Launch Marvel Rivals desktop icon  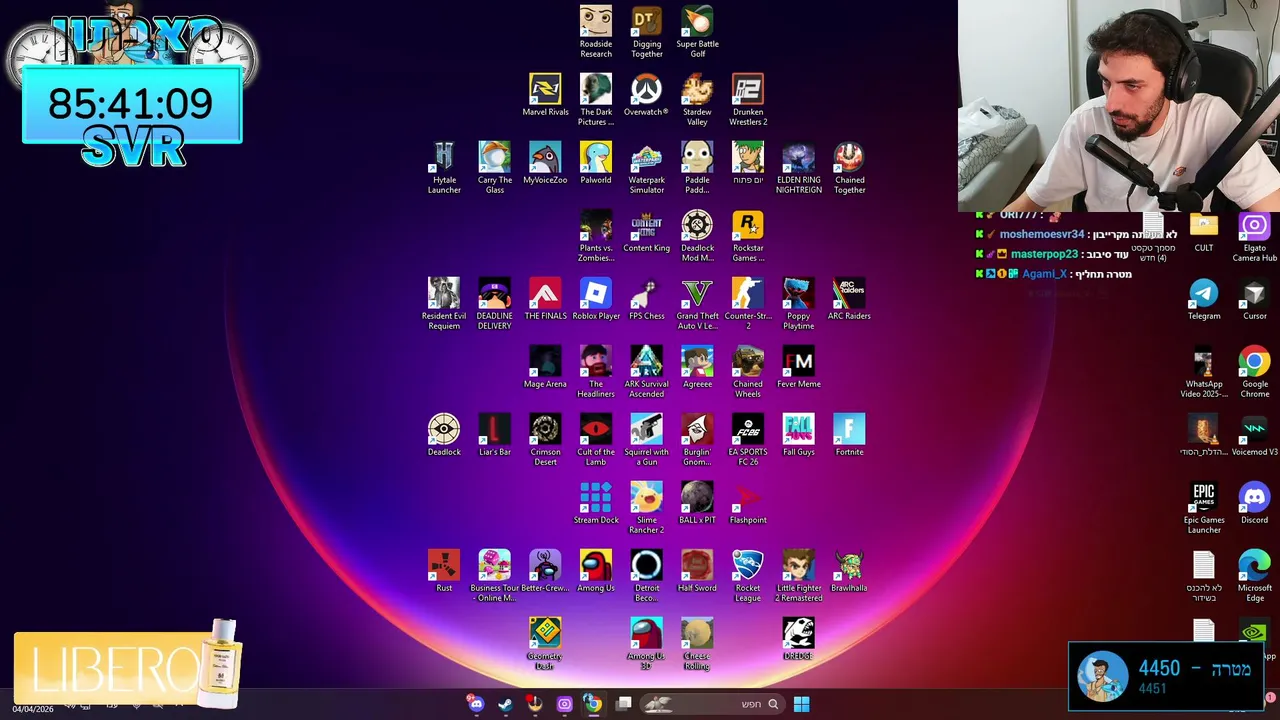pyautogui.click(x=545, y=95)
